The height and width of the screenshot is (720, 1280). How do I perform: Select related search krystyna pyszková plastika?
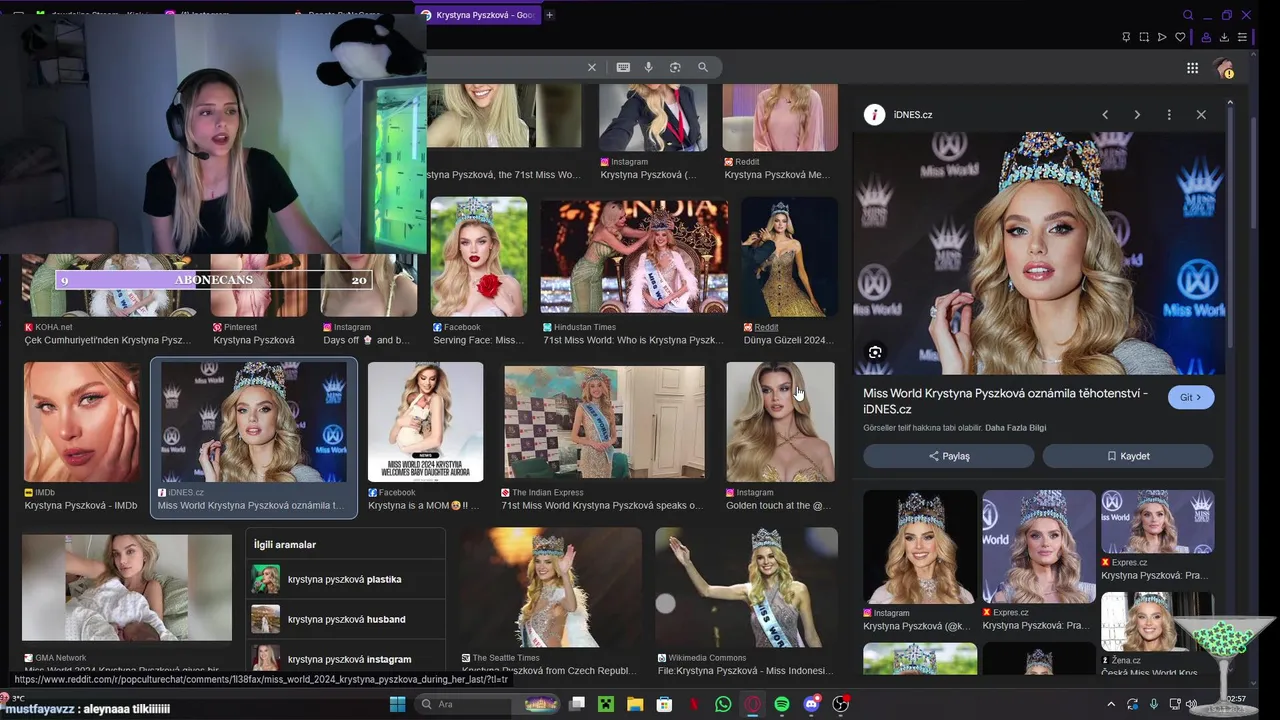(x=345, y=579)
